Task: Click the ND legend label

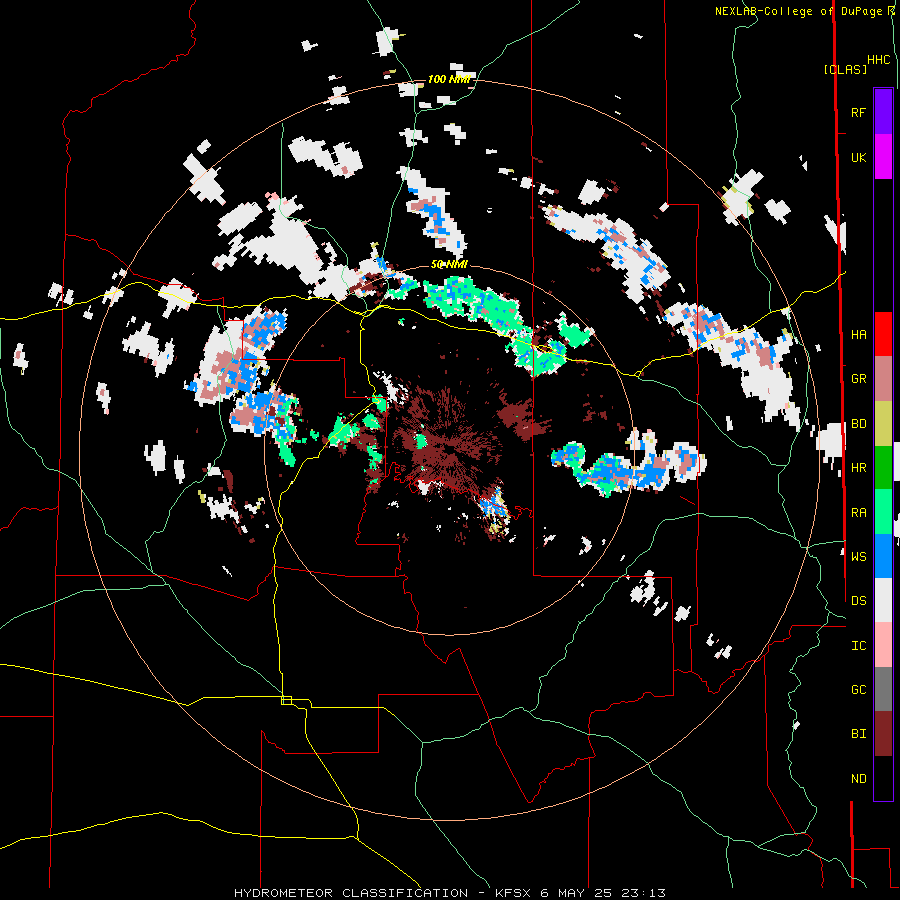Action: (x=858, y=778)
